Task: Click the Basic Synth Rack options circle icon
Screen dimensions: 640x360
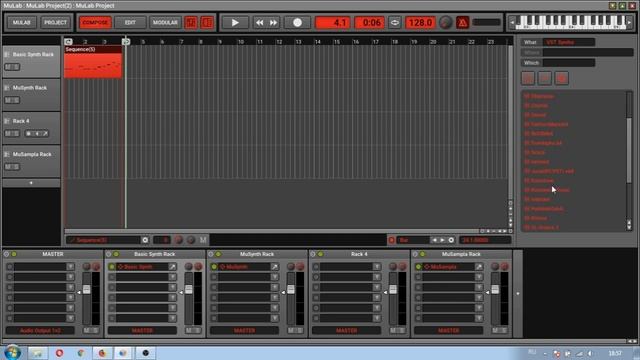Action: pos(109,254)
